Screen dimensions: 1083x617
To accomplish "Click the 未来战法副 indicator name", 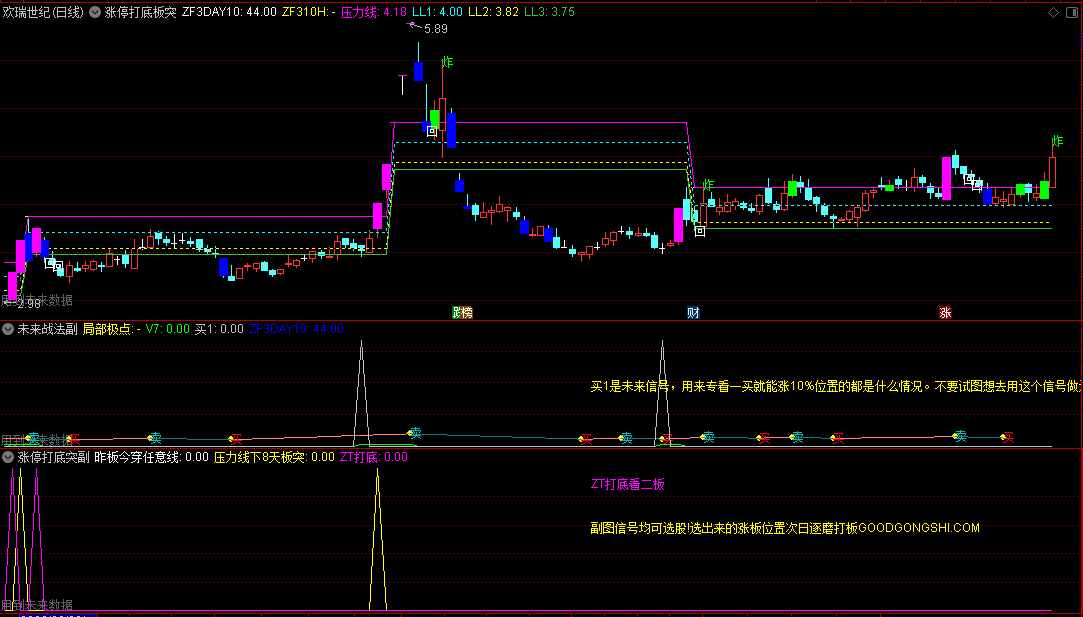I will pos(47,329).
